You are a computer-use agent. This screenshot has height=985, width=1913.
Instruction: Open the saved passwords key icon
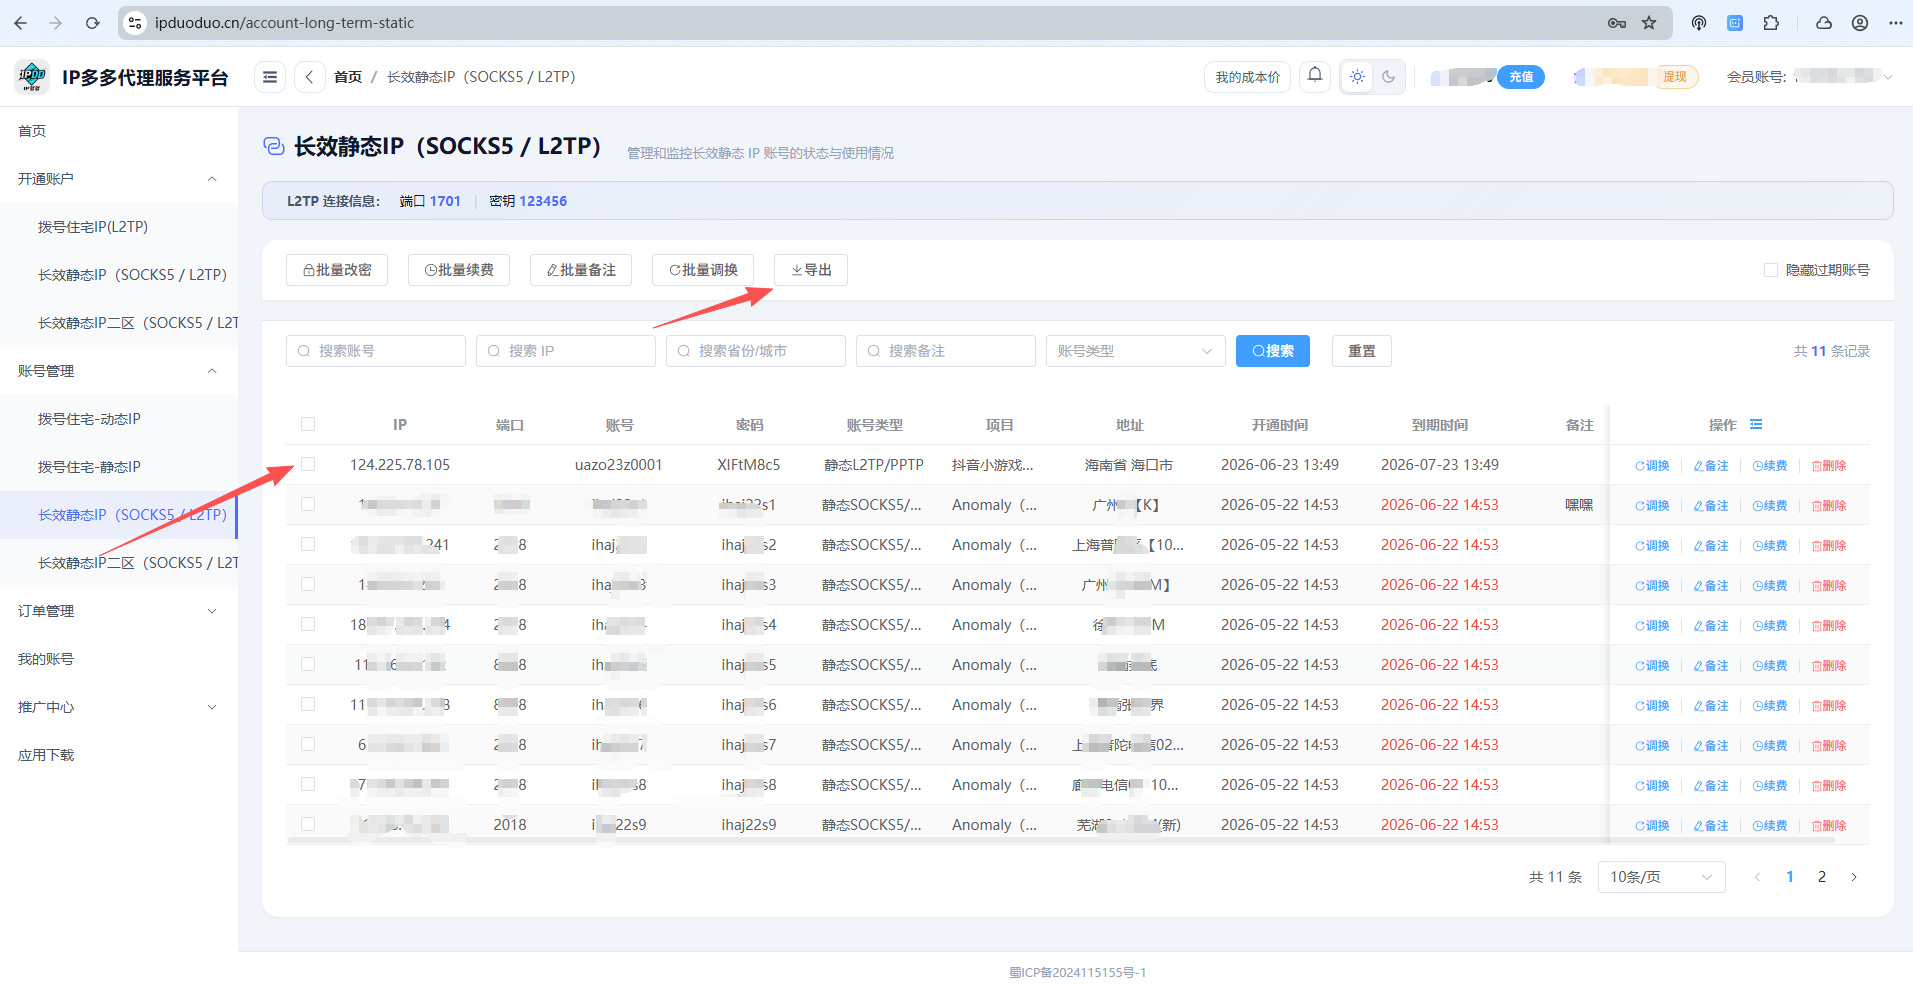(1617, 23)
